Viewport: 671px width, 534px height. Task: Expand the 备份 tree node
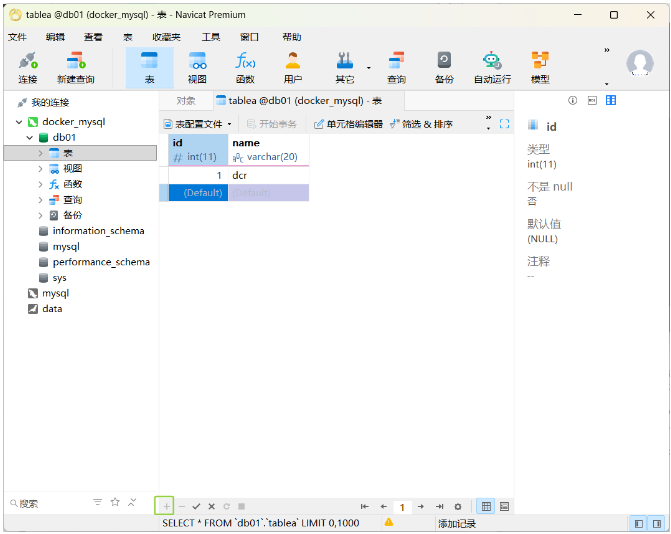(40, 215)
